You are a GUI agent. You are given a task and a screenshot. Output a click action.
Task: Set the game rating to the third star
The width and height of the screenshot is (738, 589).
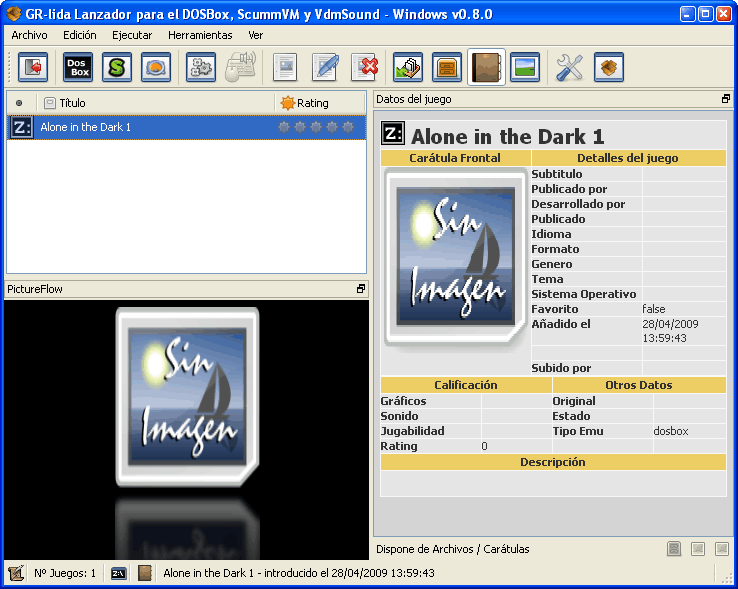pyautogui.click(x=316, y=127)
